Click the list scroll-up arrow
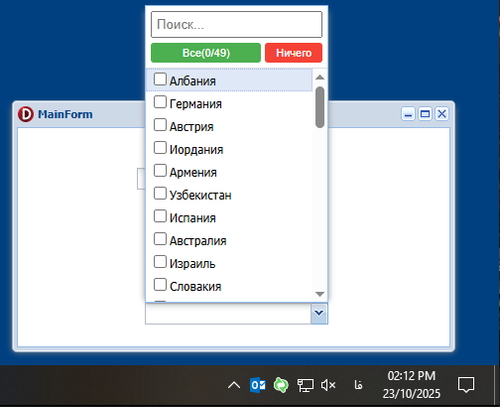The width and height of the screenshot is (500, 408). [320, 77]
